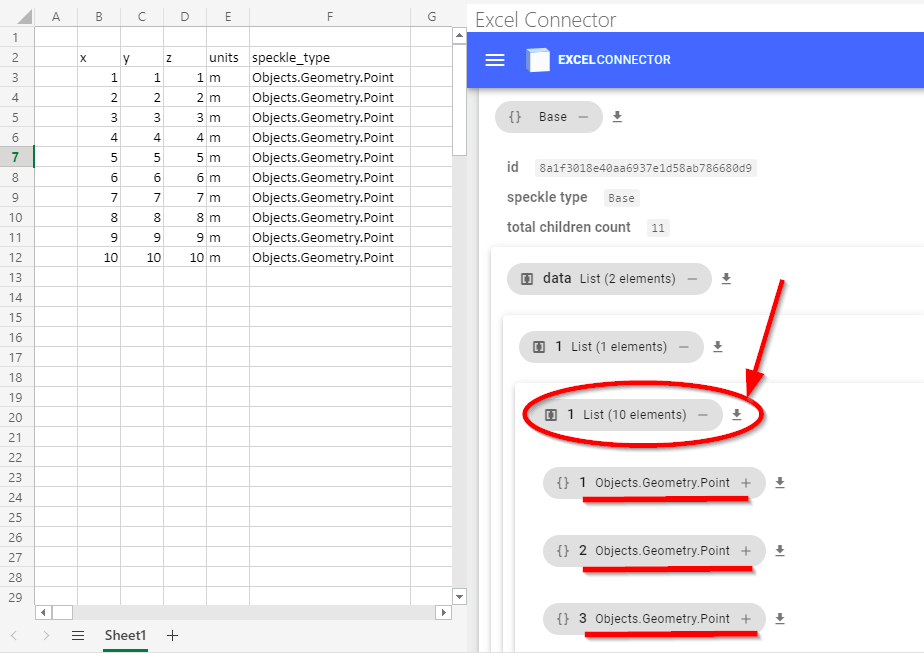
Task: Select the Objects.Geometry.Point cell in row 12
Action: coord(330,258)
